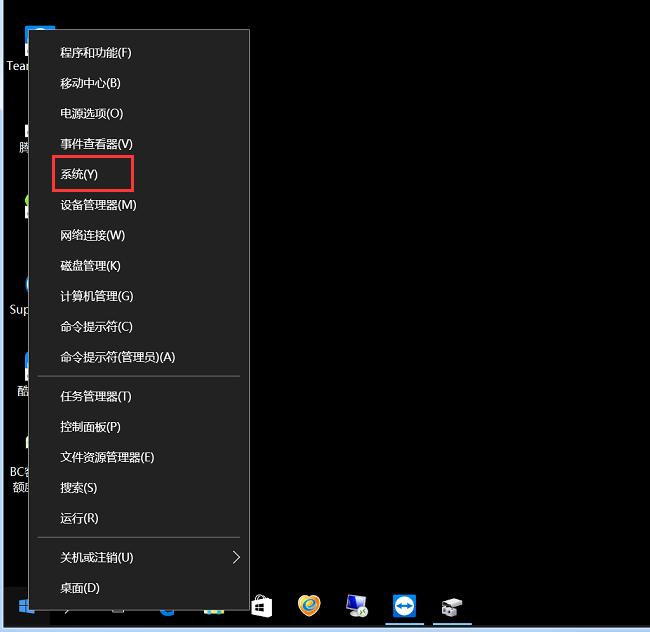Launch 计算机管理(G)
This screenshot has width=650, height=632.
point(139,296)
